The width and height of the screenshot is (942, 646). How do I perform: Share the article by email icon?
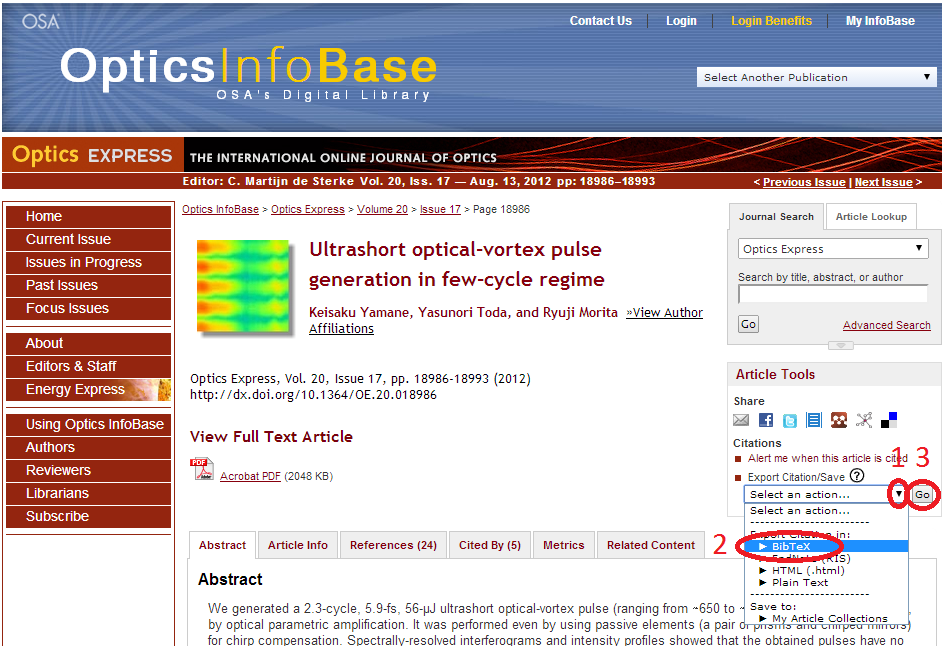point(741,420)
